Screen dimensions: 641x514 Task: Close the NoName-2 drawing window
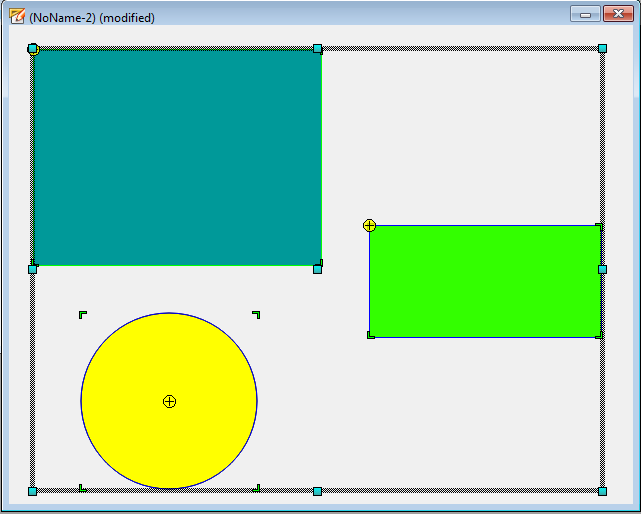click(x=615, y=13)
